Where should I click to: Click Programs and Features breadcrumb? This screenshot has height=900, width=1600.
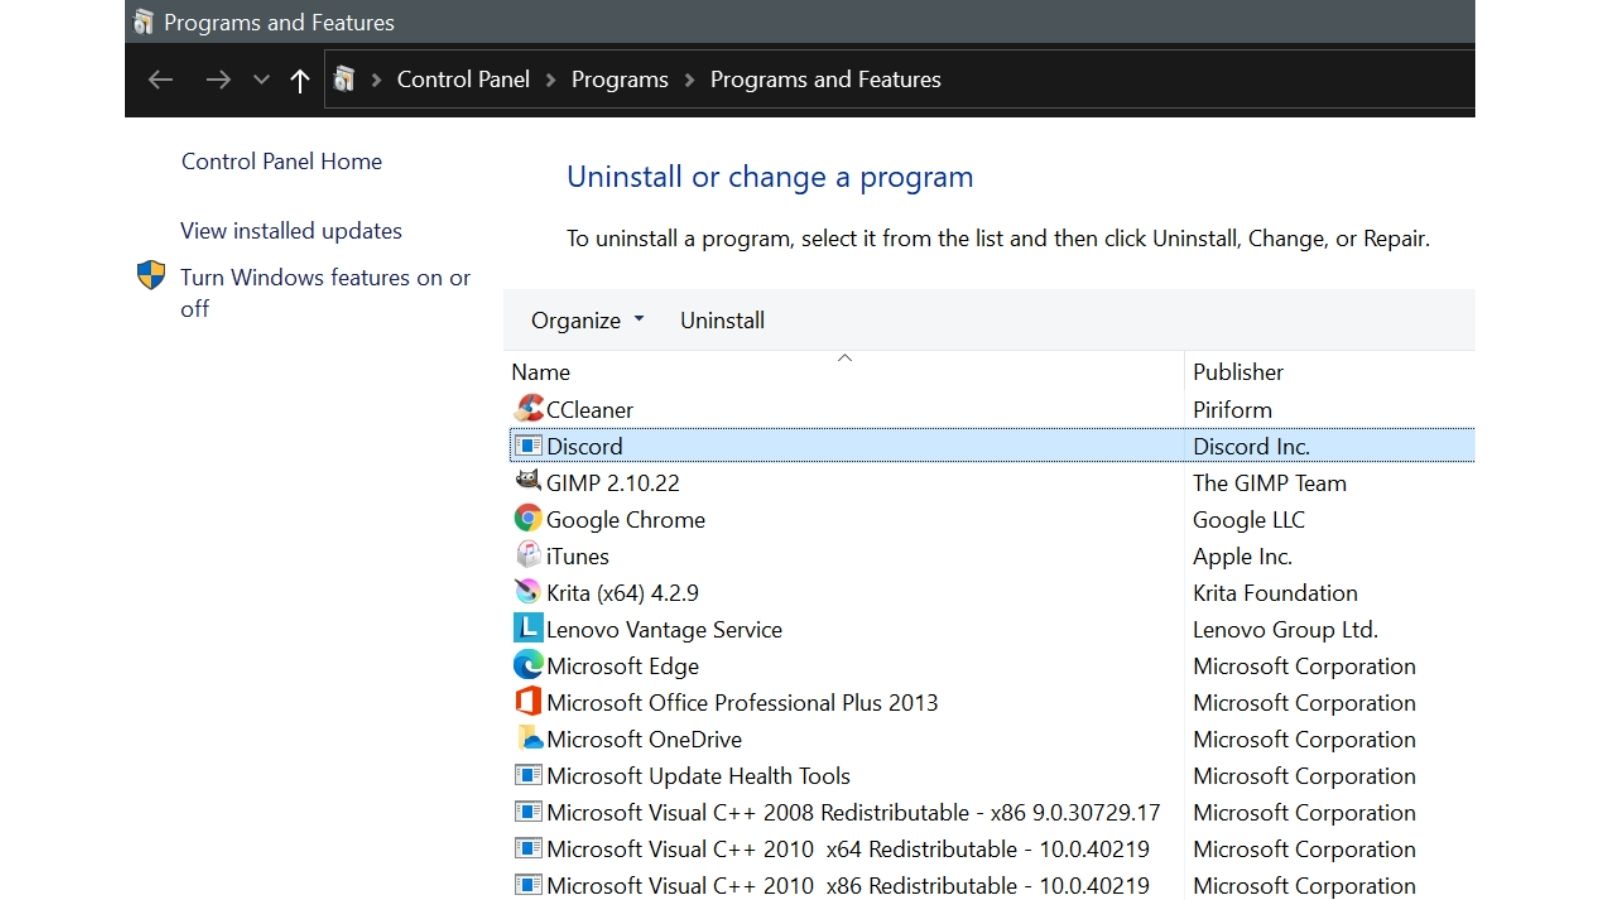825,79
